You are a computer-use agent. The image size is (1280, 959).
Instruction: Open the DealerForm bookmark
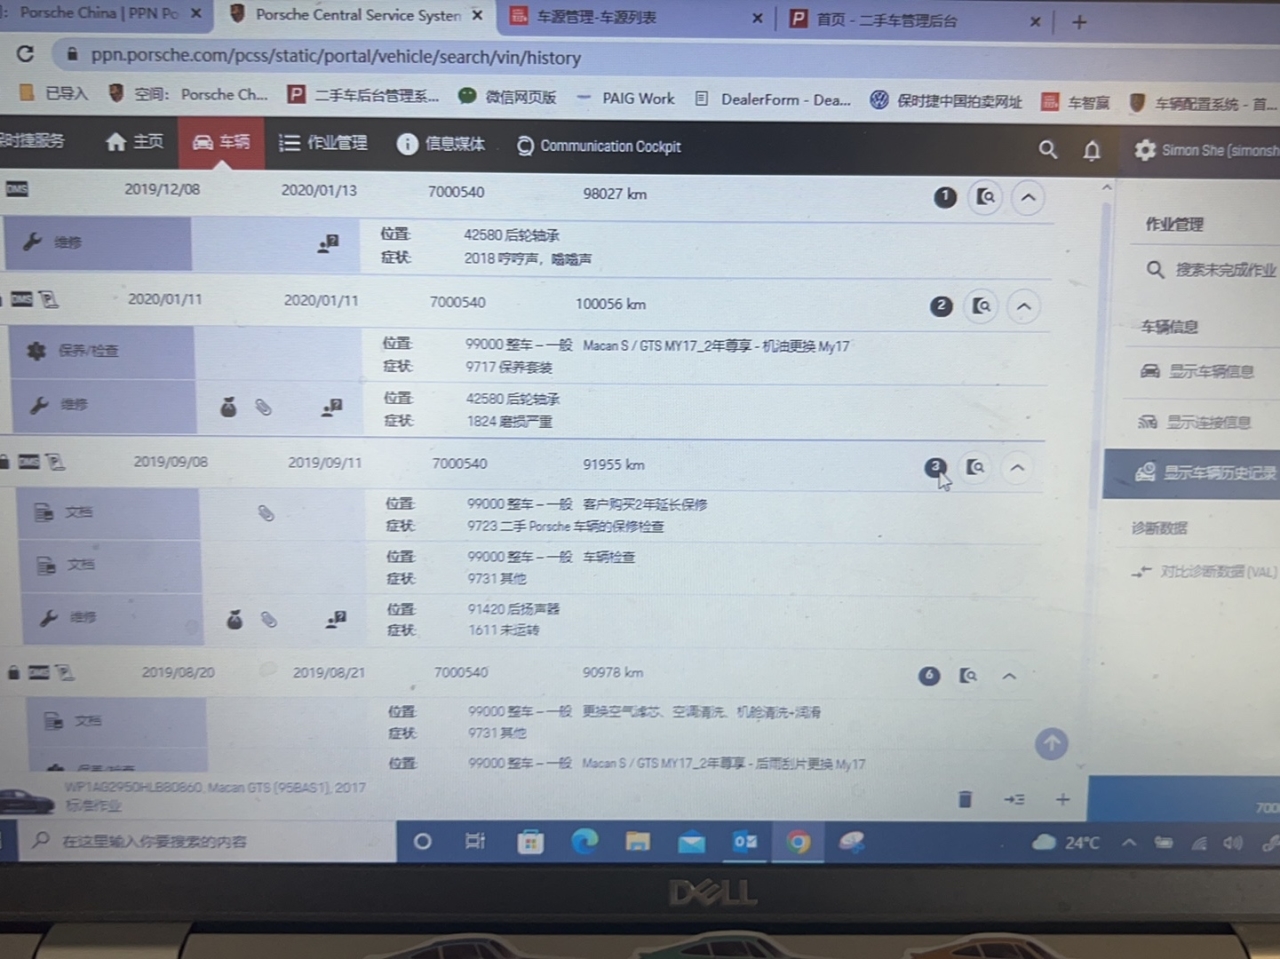click(x=773, y=99)
